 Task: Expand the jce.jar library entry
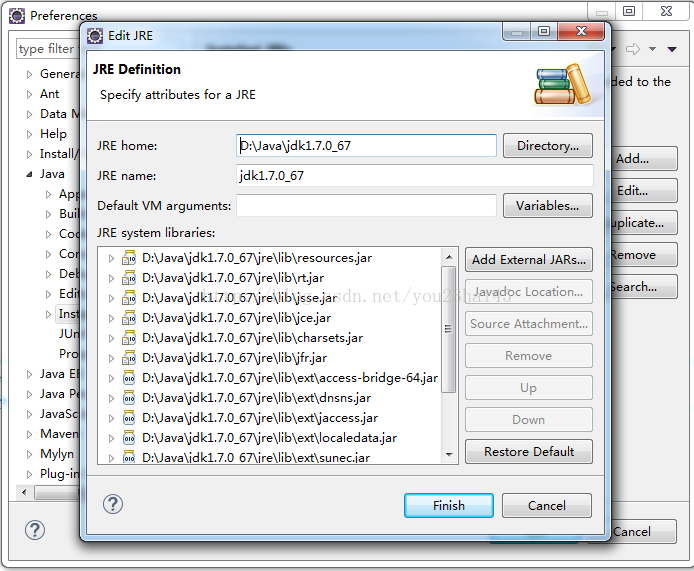pyautogui.click(x=112, y=318)
